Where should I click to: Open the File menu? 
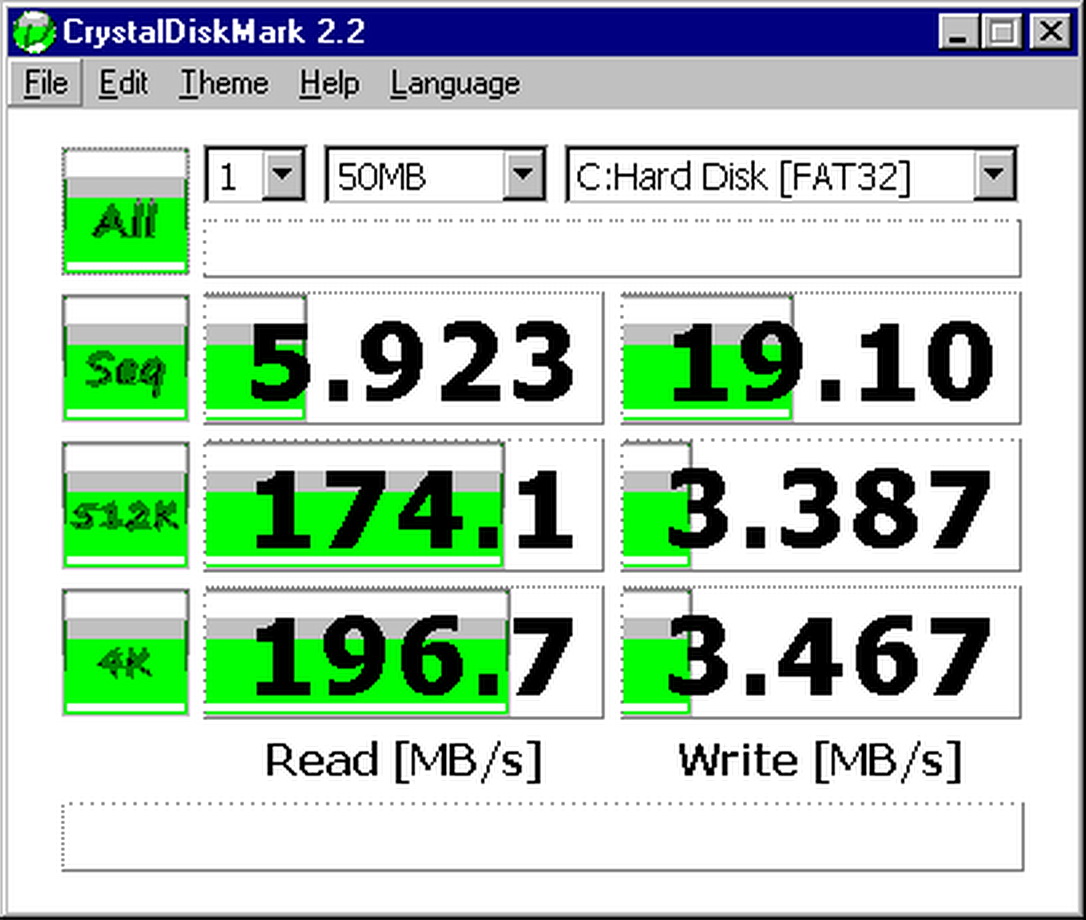coord(46,83)
